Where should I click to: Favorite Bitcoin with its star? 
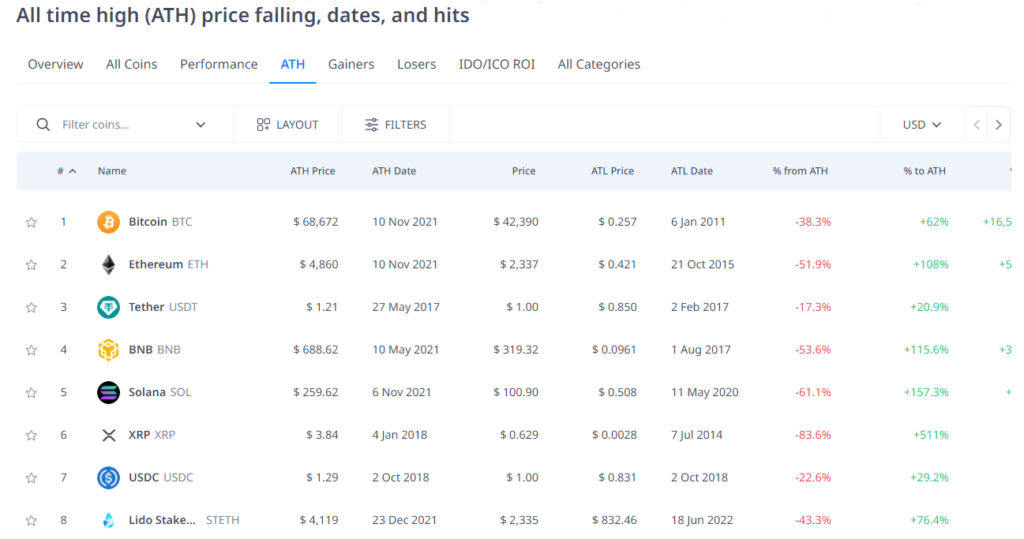(x=31, y=222)
